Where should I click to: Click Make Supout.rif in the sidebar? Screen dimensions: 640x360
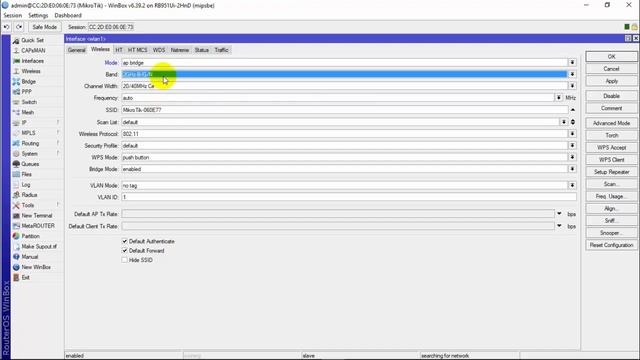39,247
